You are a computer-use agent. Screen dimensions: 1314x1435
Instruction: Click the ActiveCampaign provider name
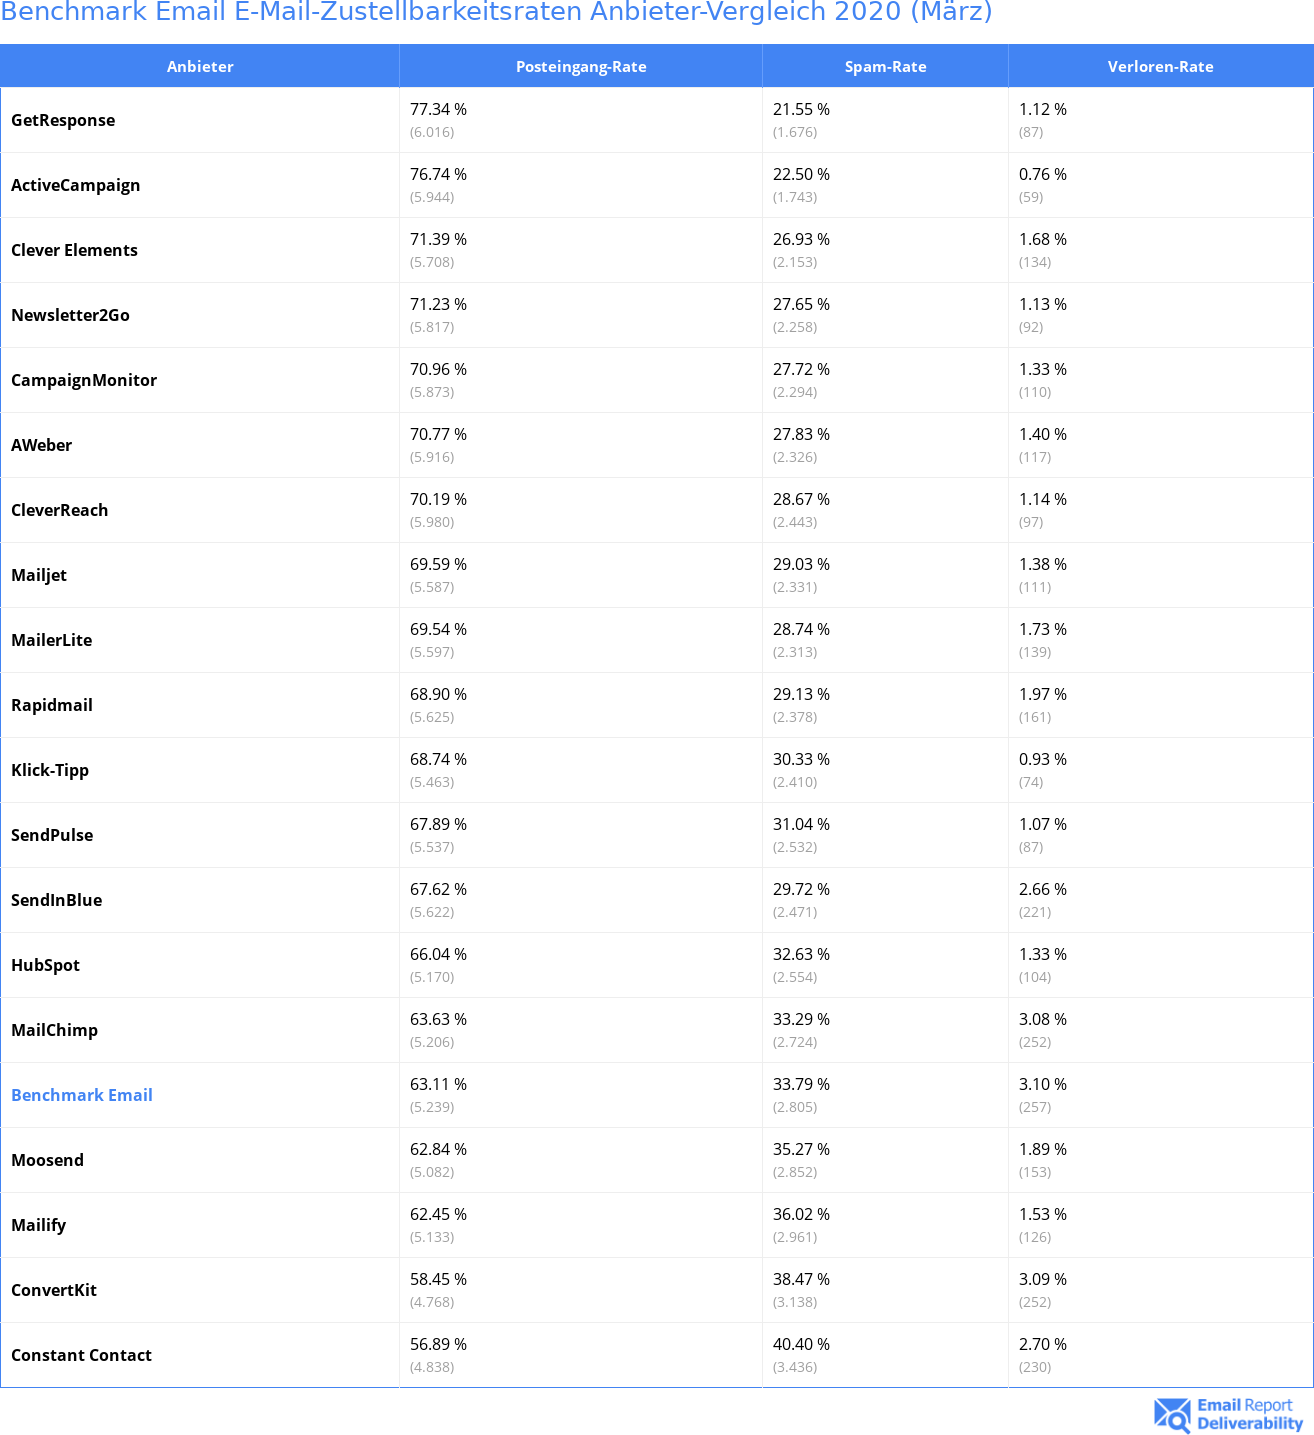pyautogui.click(x=76, y=185)
